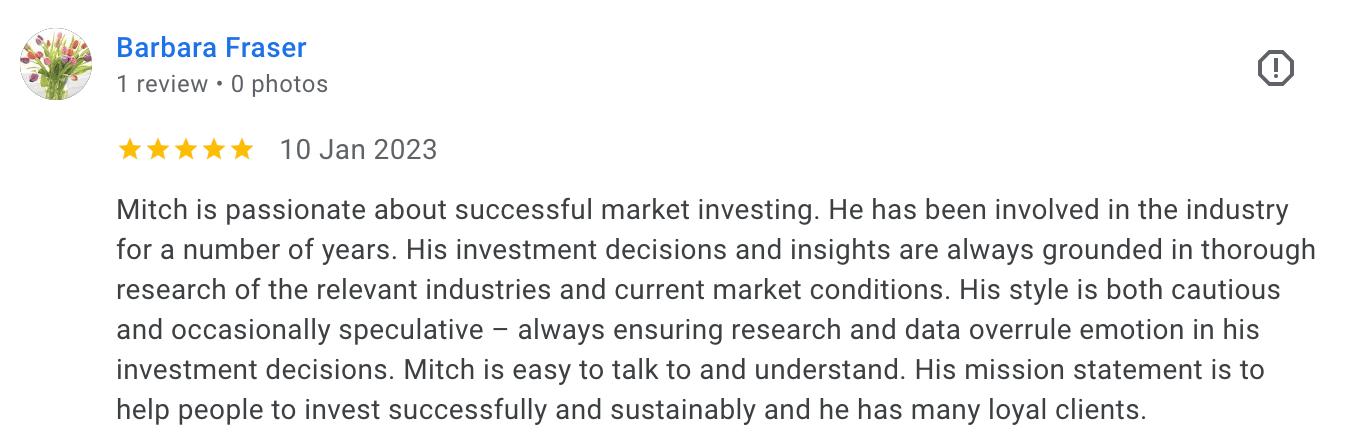The image size is (1362, 446).
Task: Click the fifth rating star
Action: [x=241, y=150]
